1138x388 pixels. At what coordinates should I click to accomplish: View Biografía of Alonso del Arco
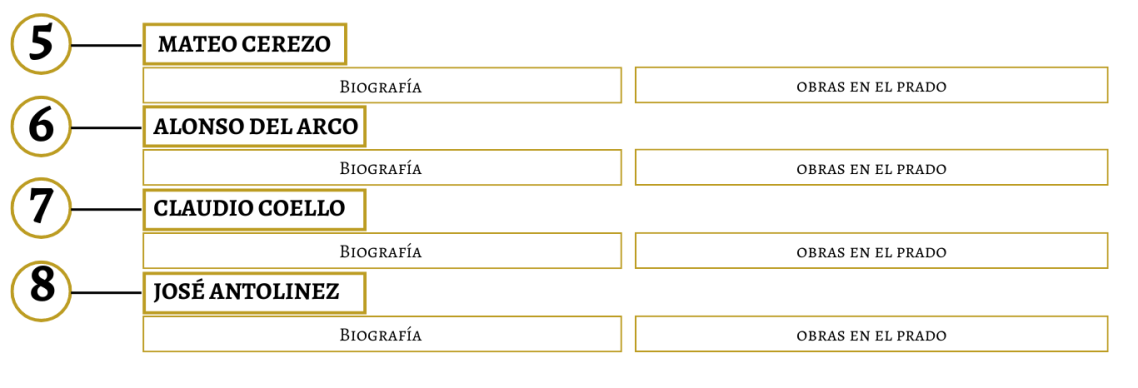382,168
